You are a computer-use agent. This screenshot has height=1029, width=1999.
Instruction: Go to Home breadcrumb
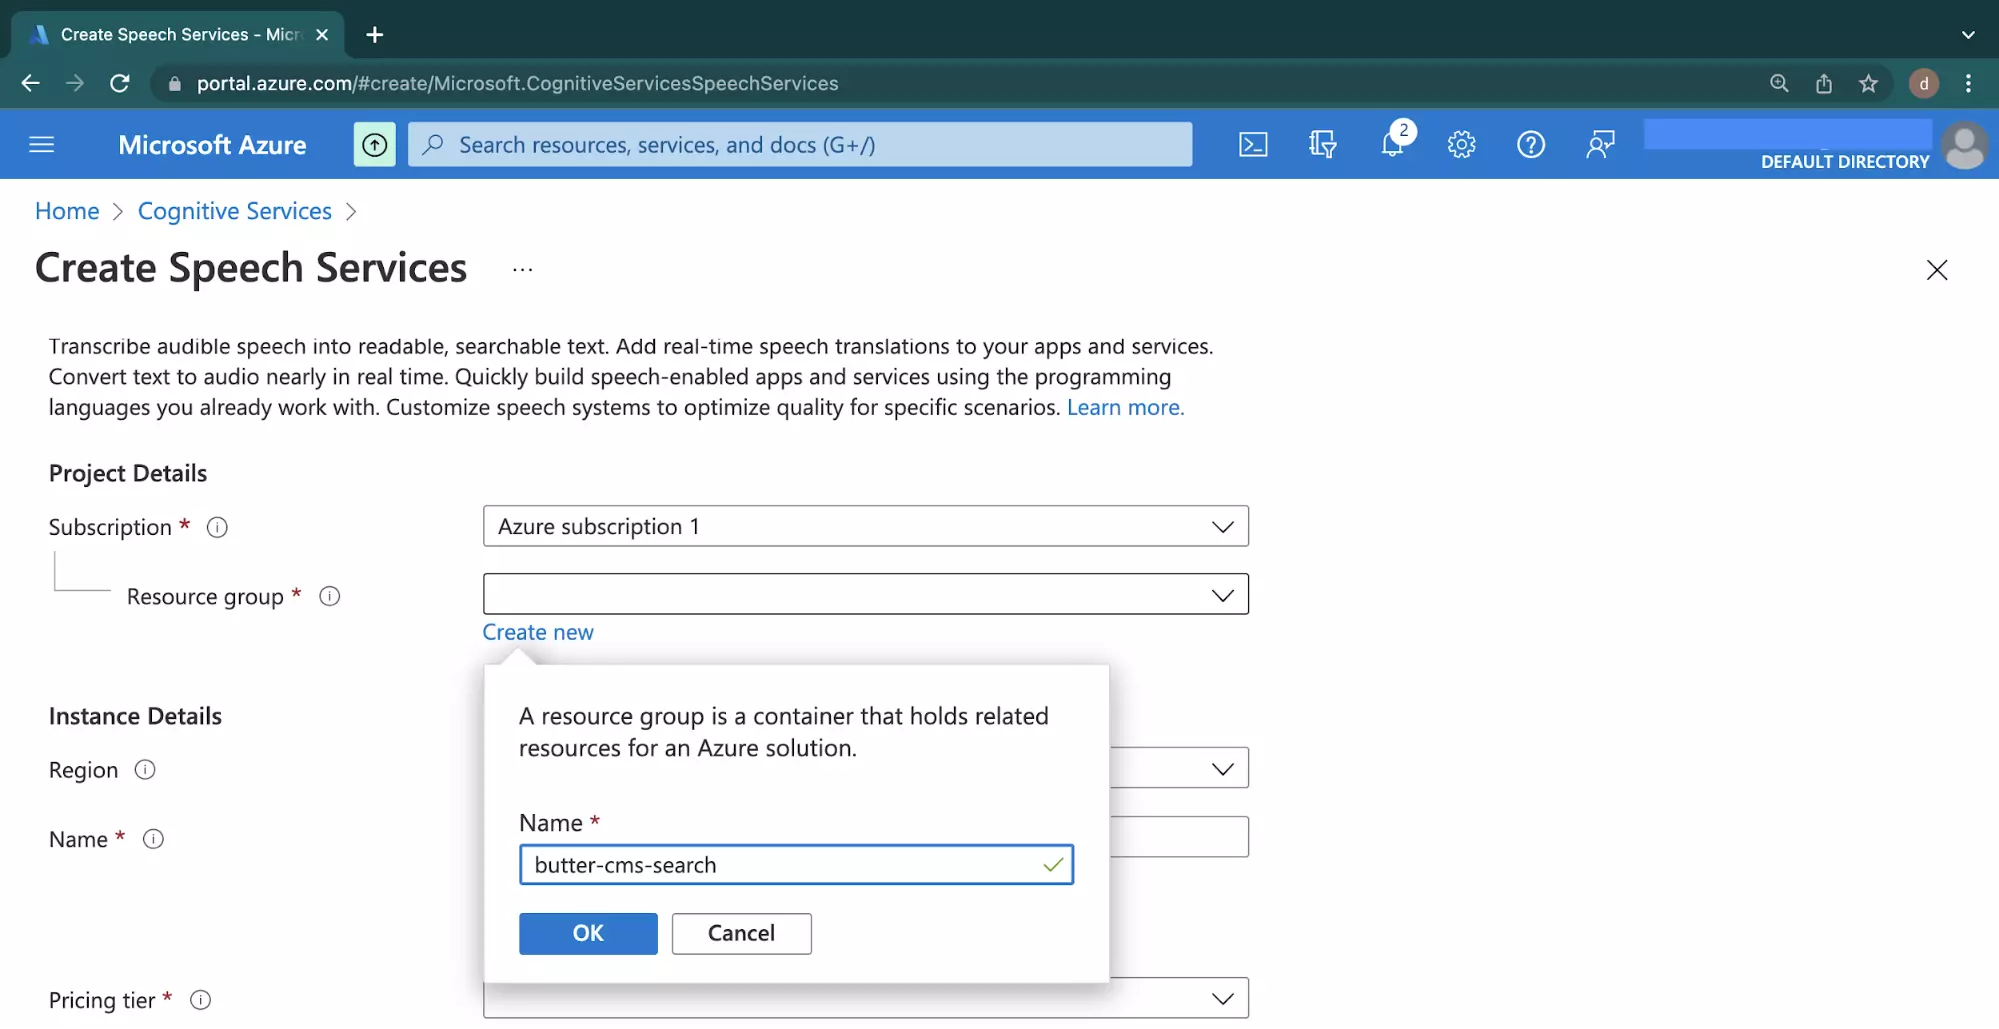pyautogui.click(x=67, y=211)
